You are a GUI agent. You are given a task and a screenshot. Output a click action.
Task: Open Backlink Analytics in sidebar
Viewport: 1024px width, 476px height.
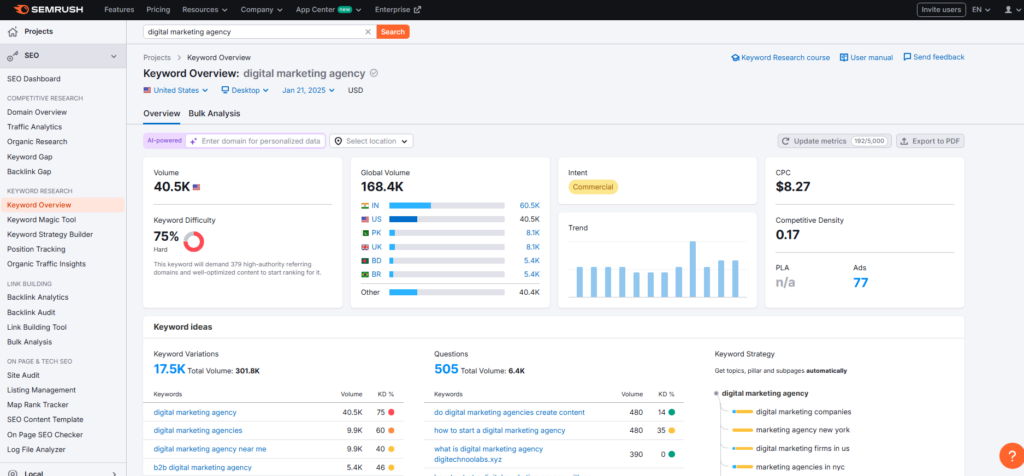pyautogui.click(x=37, y=298)
